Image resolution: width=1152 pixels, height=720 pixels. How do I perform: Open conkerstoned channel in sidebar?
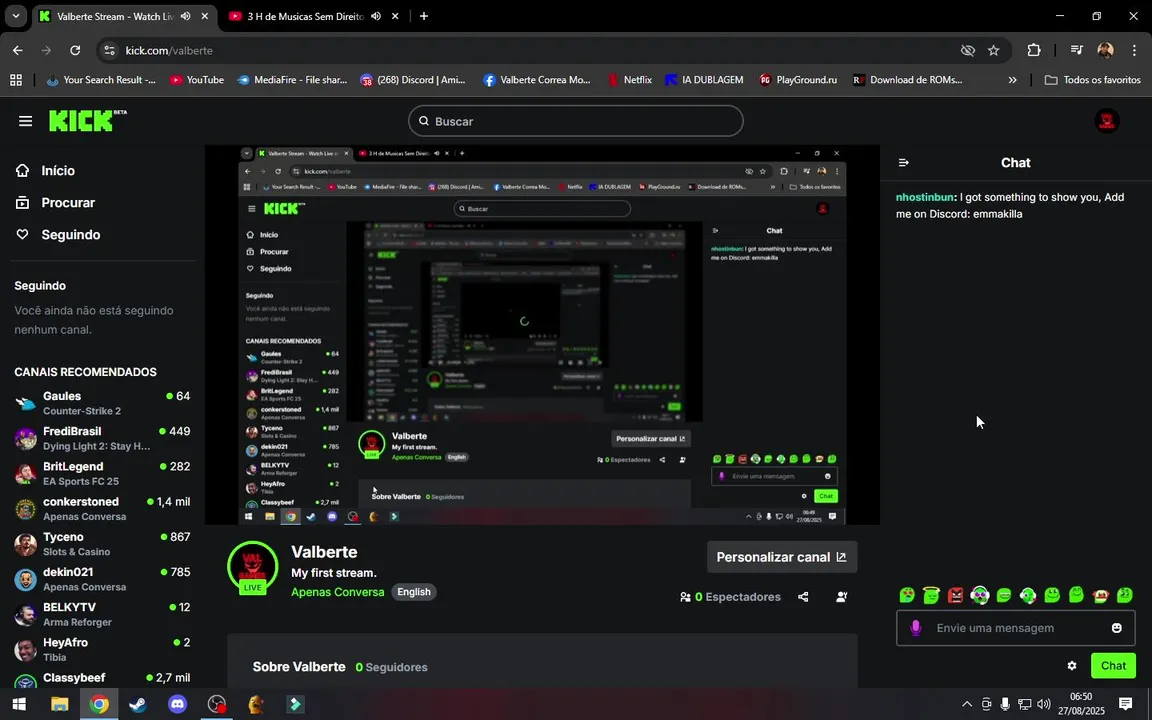(x=102, y=508)
